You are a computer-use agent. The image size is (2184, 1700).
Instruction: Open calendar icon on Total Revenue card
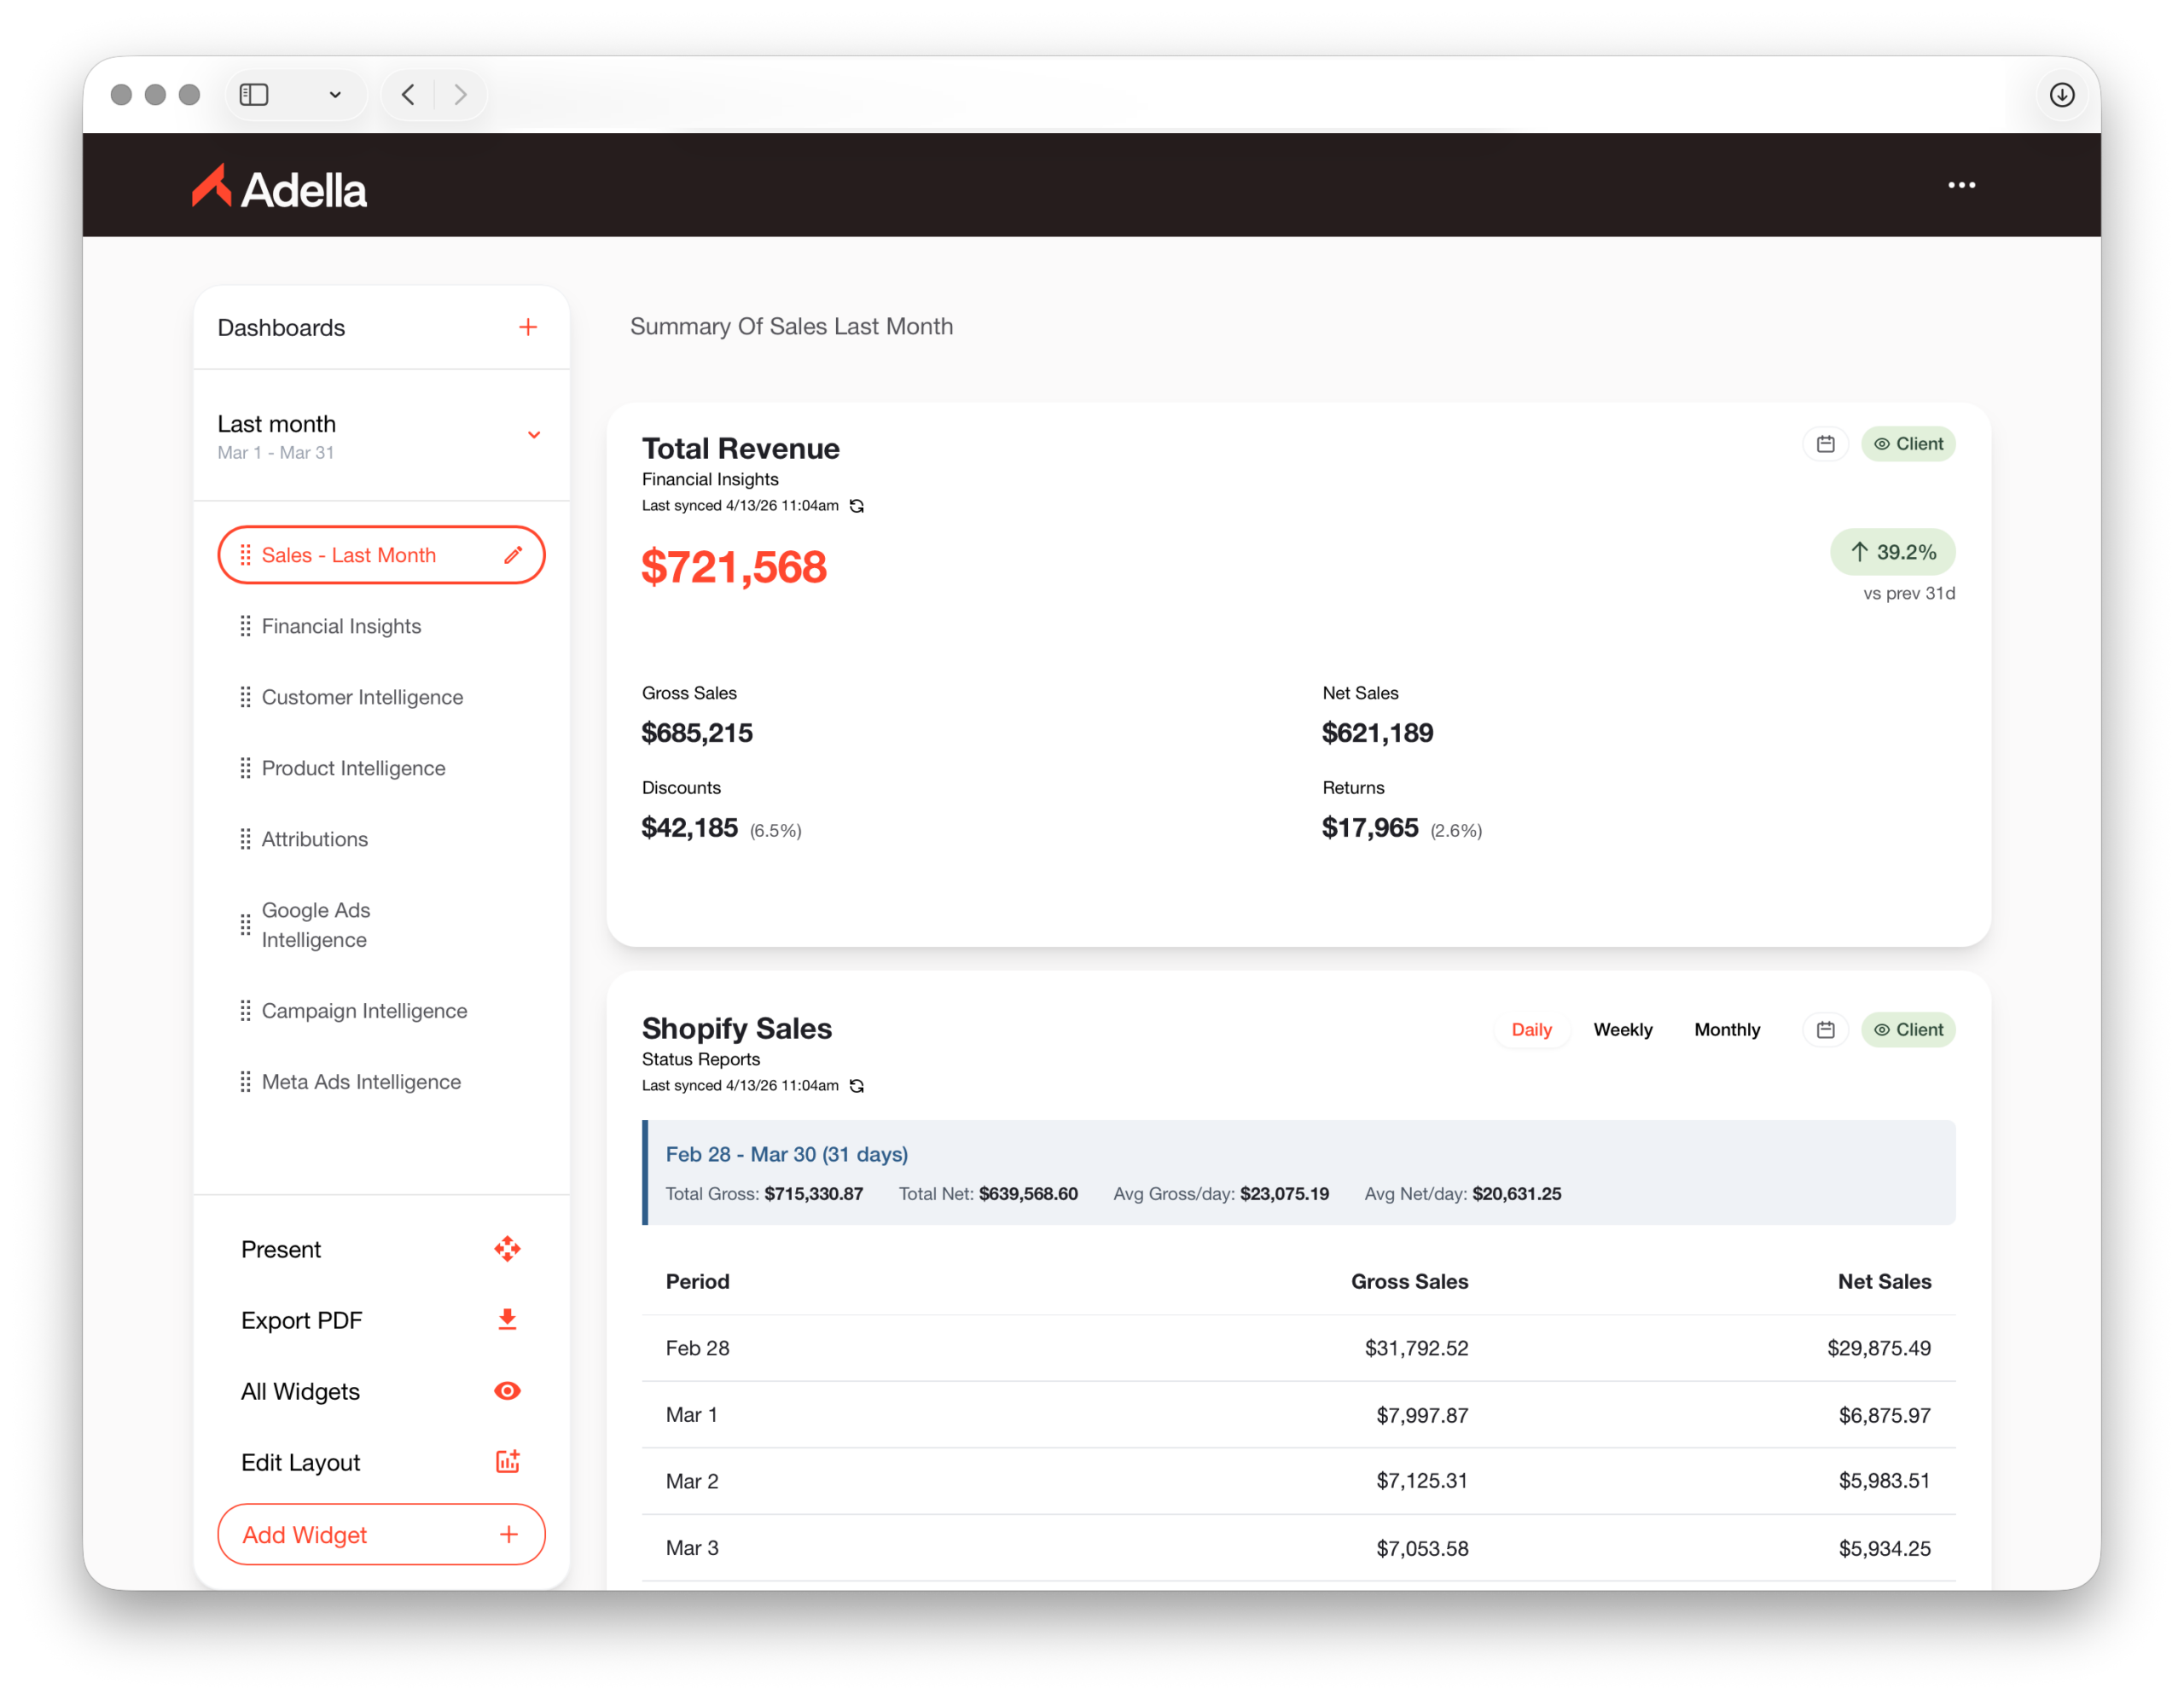click(x=1825, y=444)
